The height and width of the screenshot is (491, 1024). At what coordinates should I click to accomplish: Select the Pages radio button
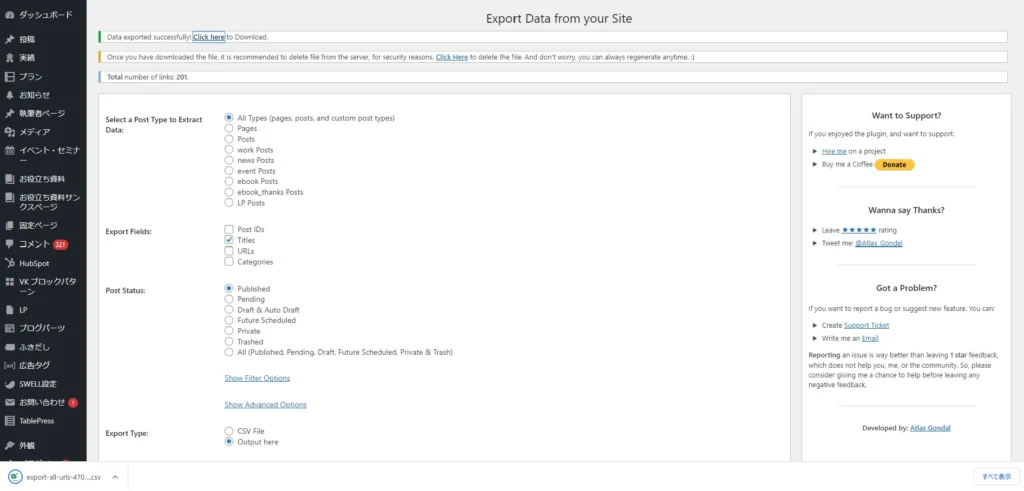point(229,129)
